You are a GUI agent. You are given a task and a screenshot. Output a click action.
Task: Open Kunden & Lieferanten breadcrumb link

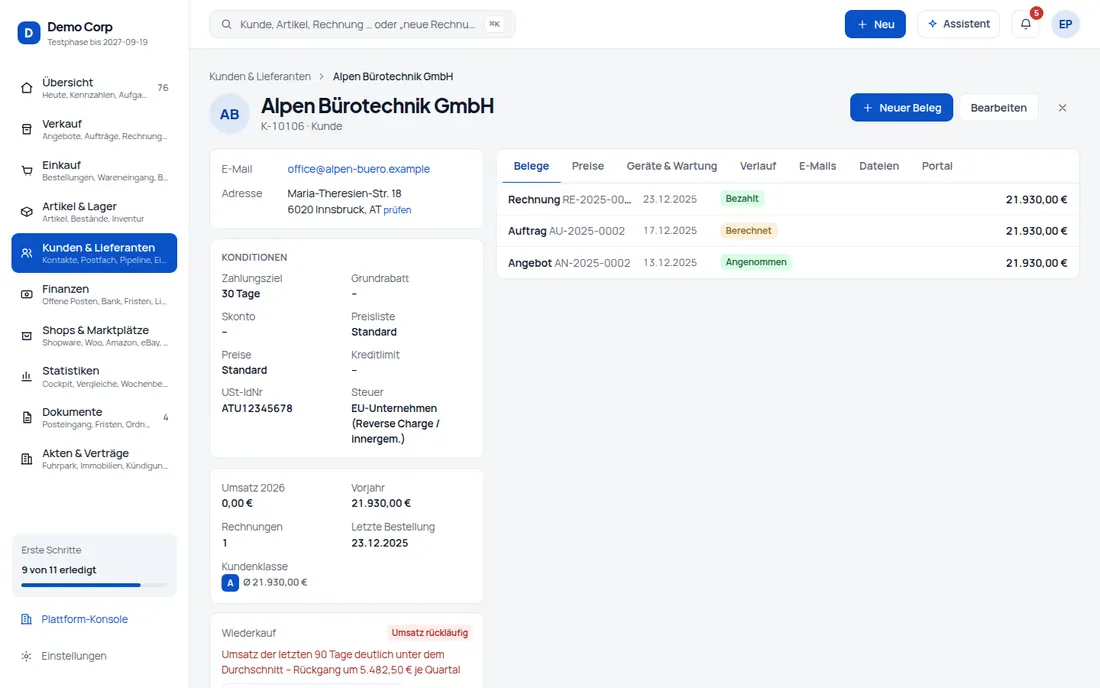point(260,76)
